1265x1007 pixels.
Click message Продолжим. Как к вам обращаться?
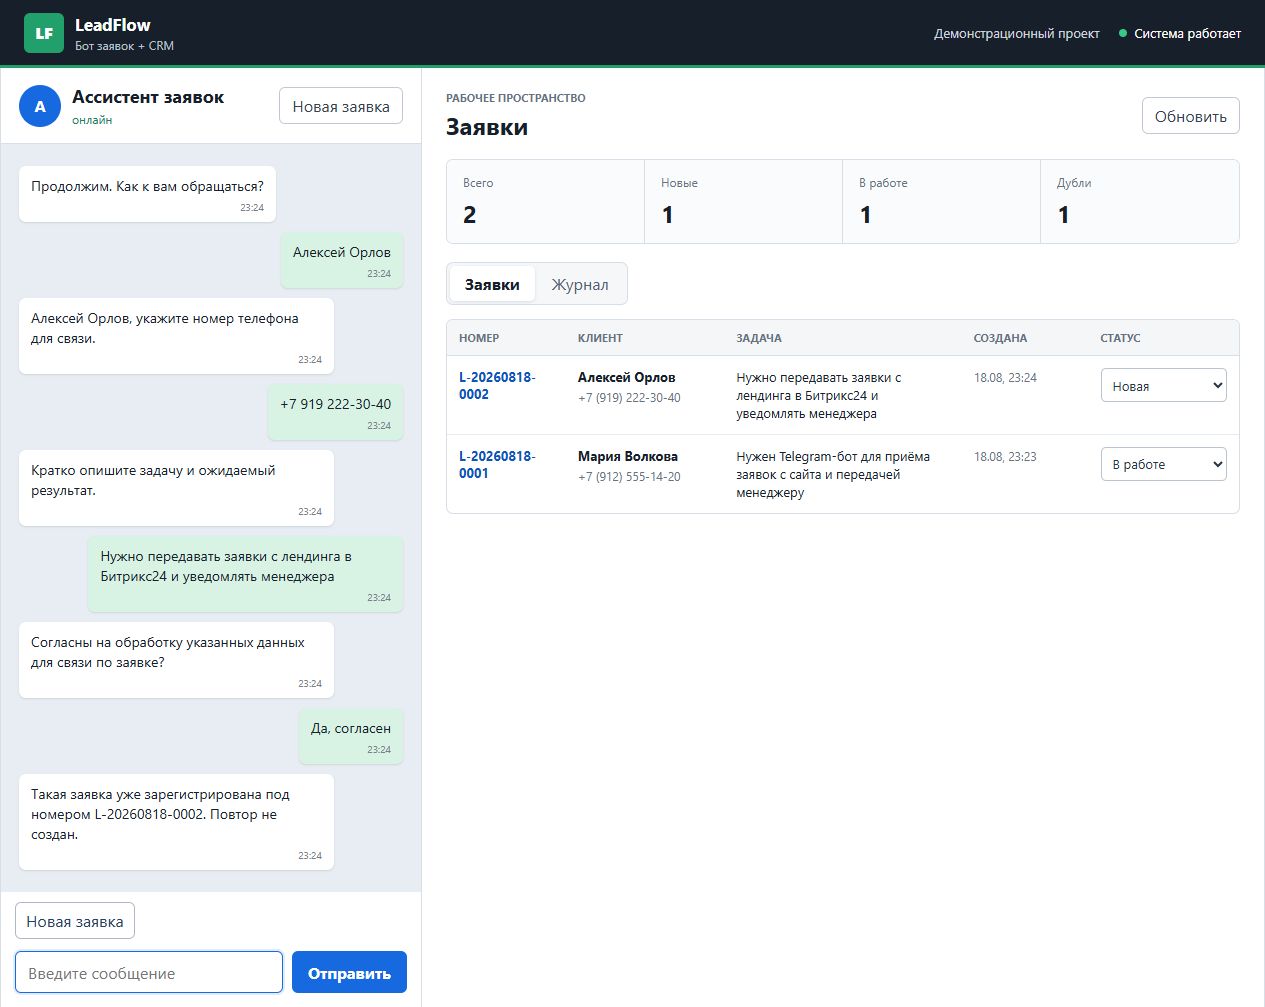[147, 194]
